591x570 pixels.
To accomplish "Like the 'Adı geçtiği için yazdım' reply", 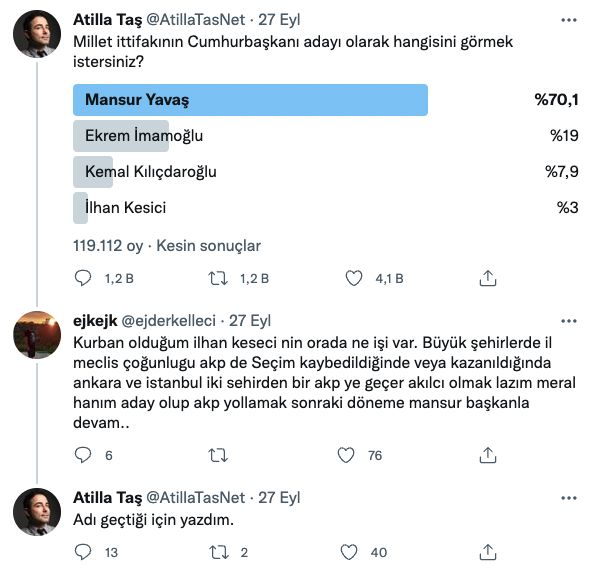I will pyautogui.click(x=349, y=552).
